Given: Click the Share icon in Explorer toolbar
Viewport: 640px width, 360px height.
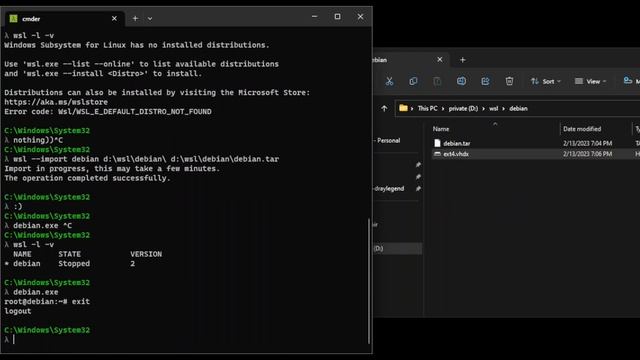Looking at the screenshot, I should [485, 81].
